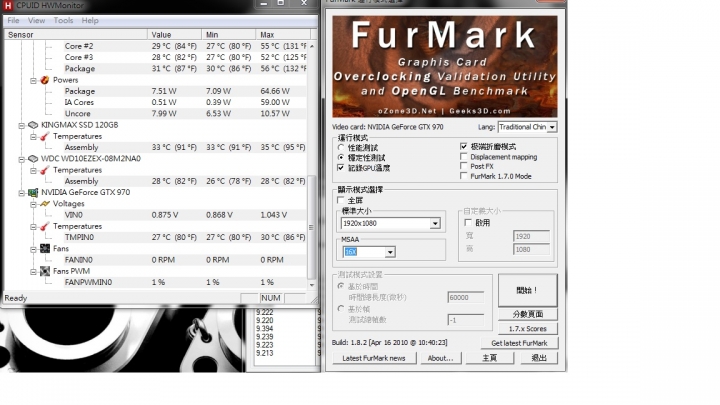Collapse the Fans node expander

[33, 249]
